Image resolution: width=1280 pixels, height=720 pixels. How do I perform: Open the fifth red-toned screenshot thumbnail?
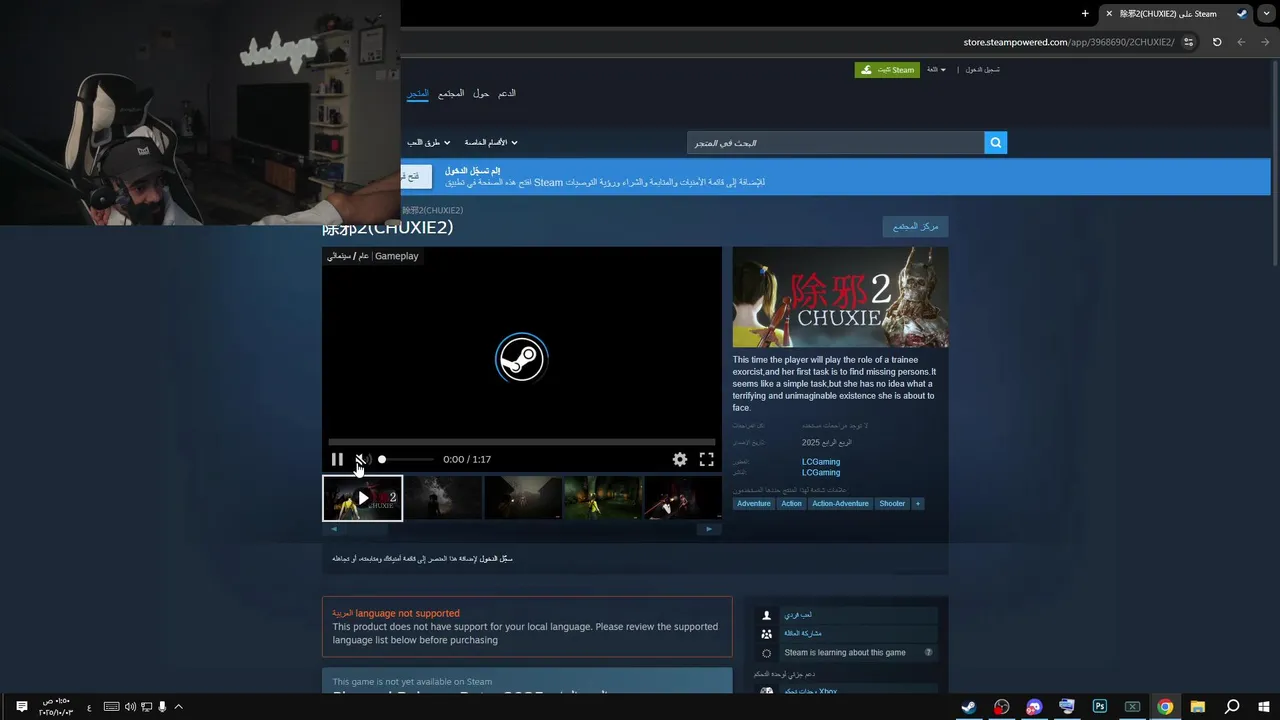[683, 497]
